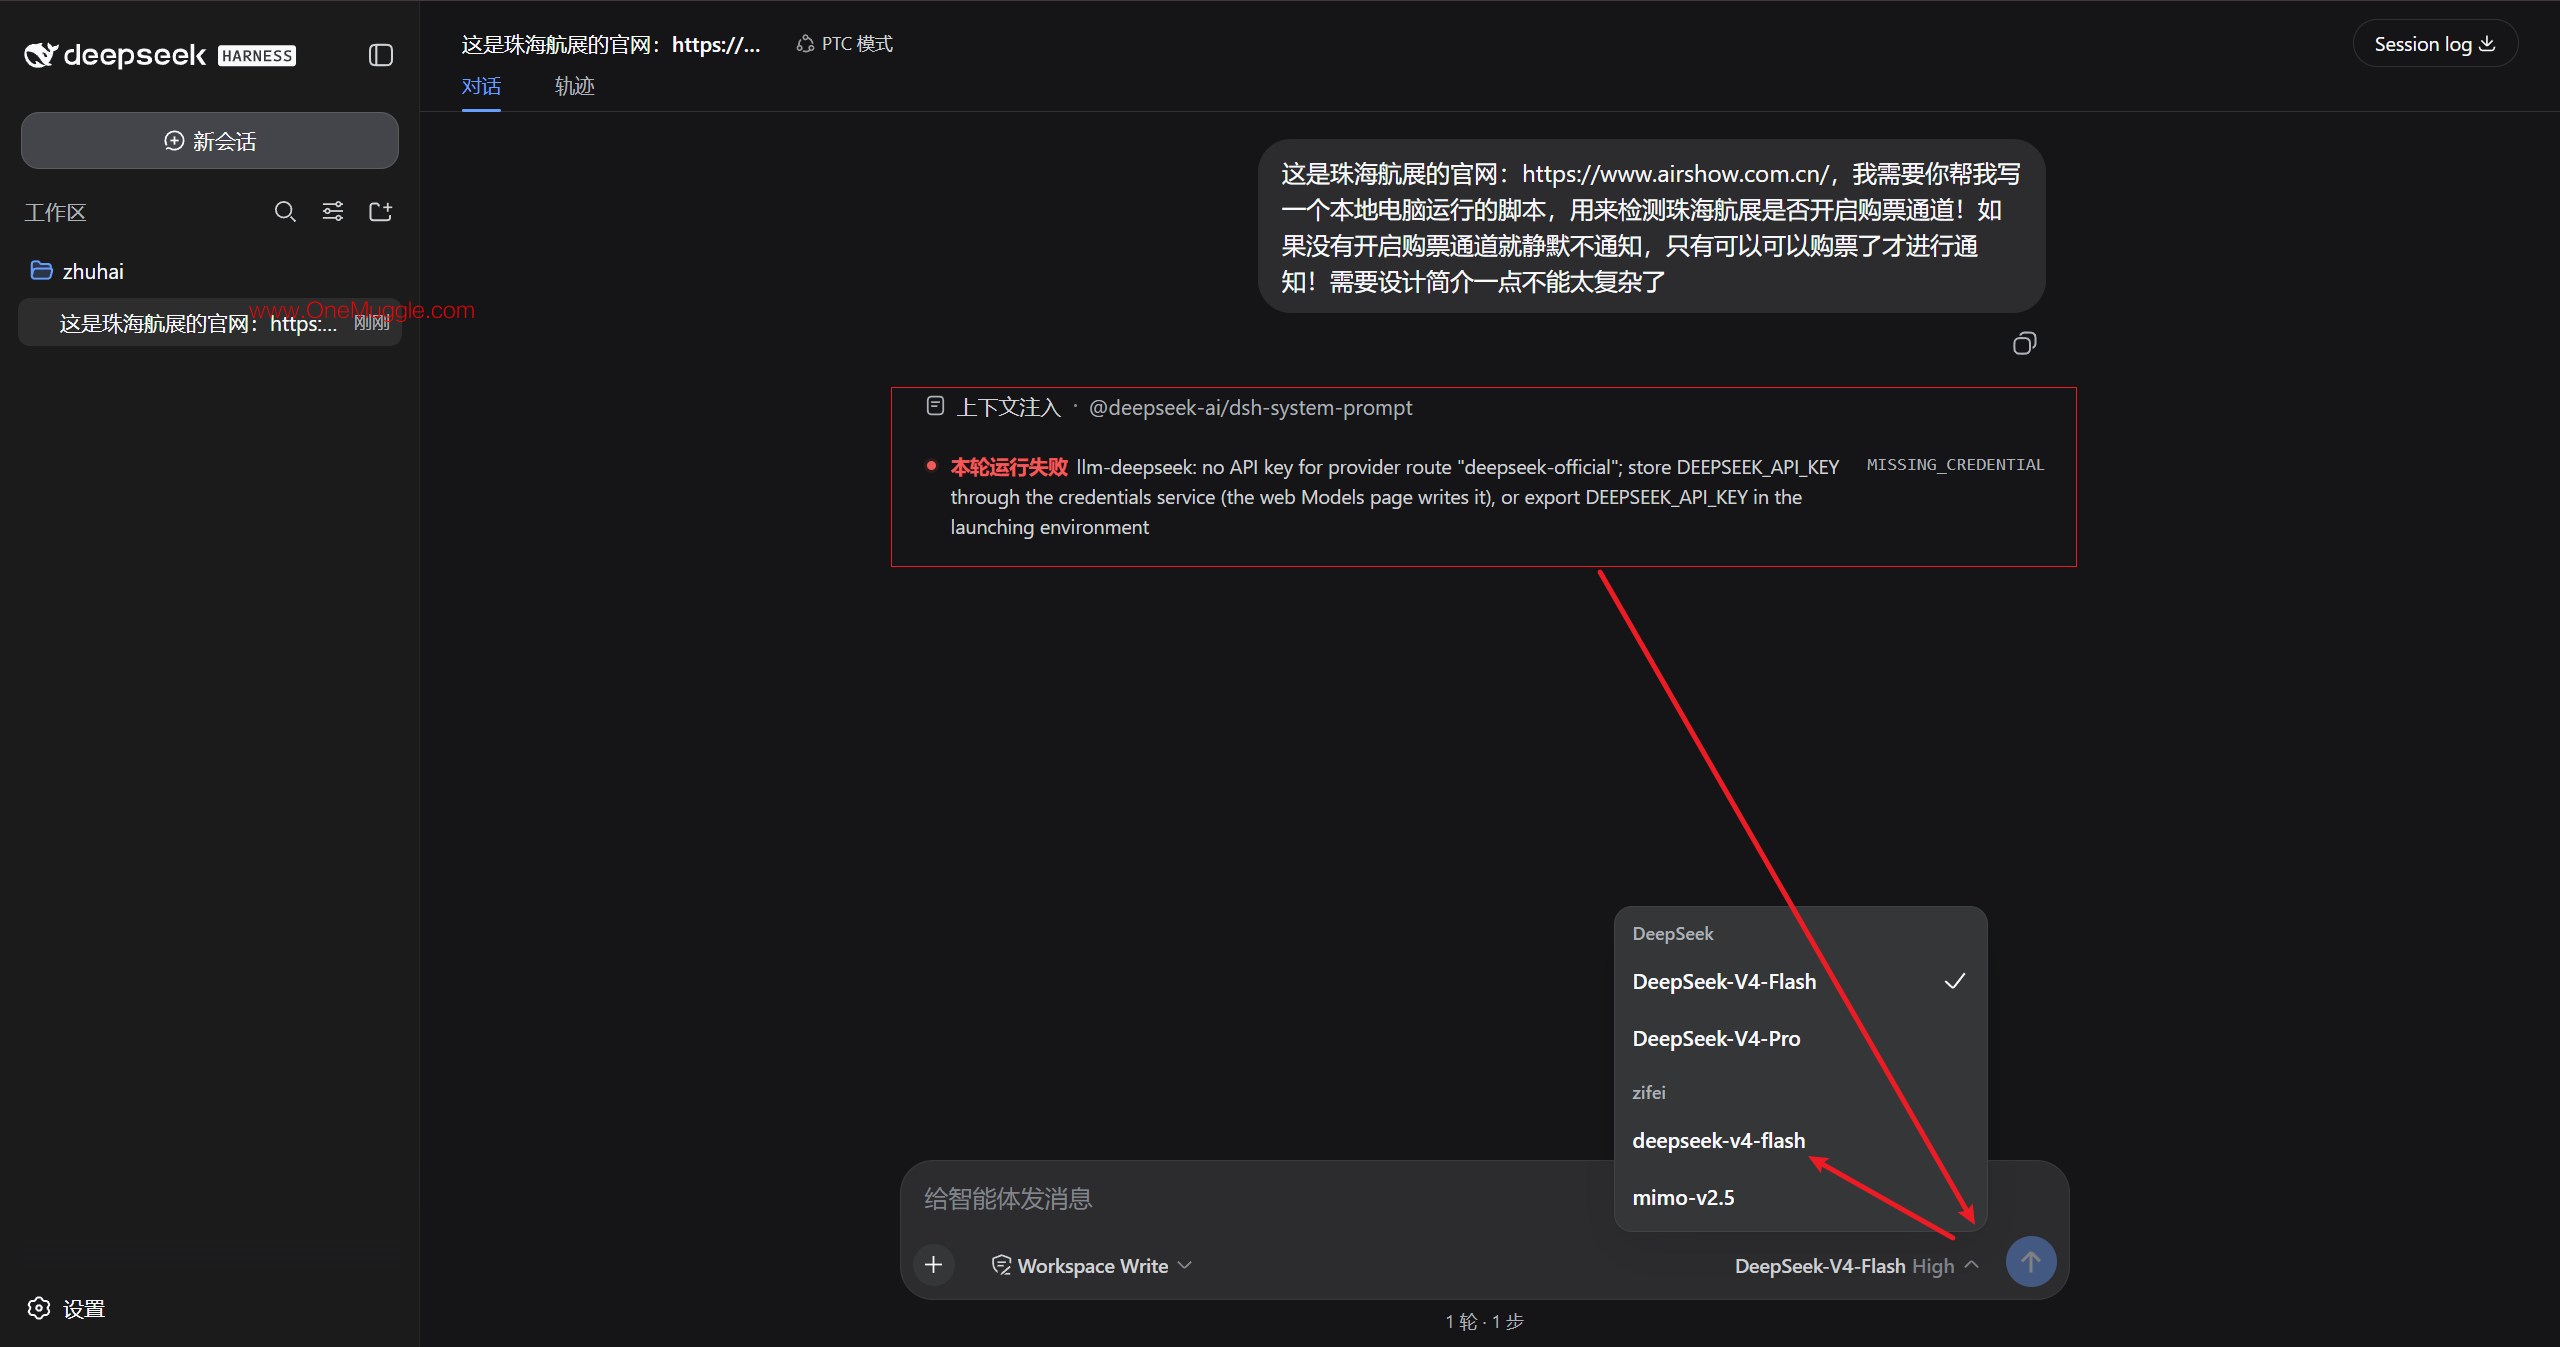Screen dimensions: 2560x1347
Task: Copy the user message
Action: (2024, 344)
